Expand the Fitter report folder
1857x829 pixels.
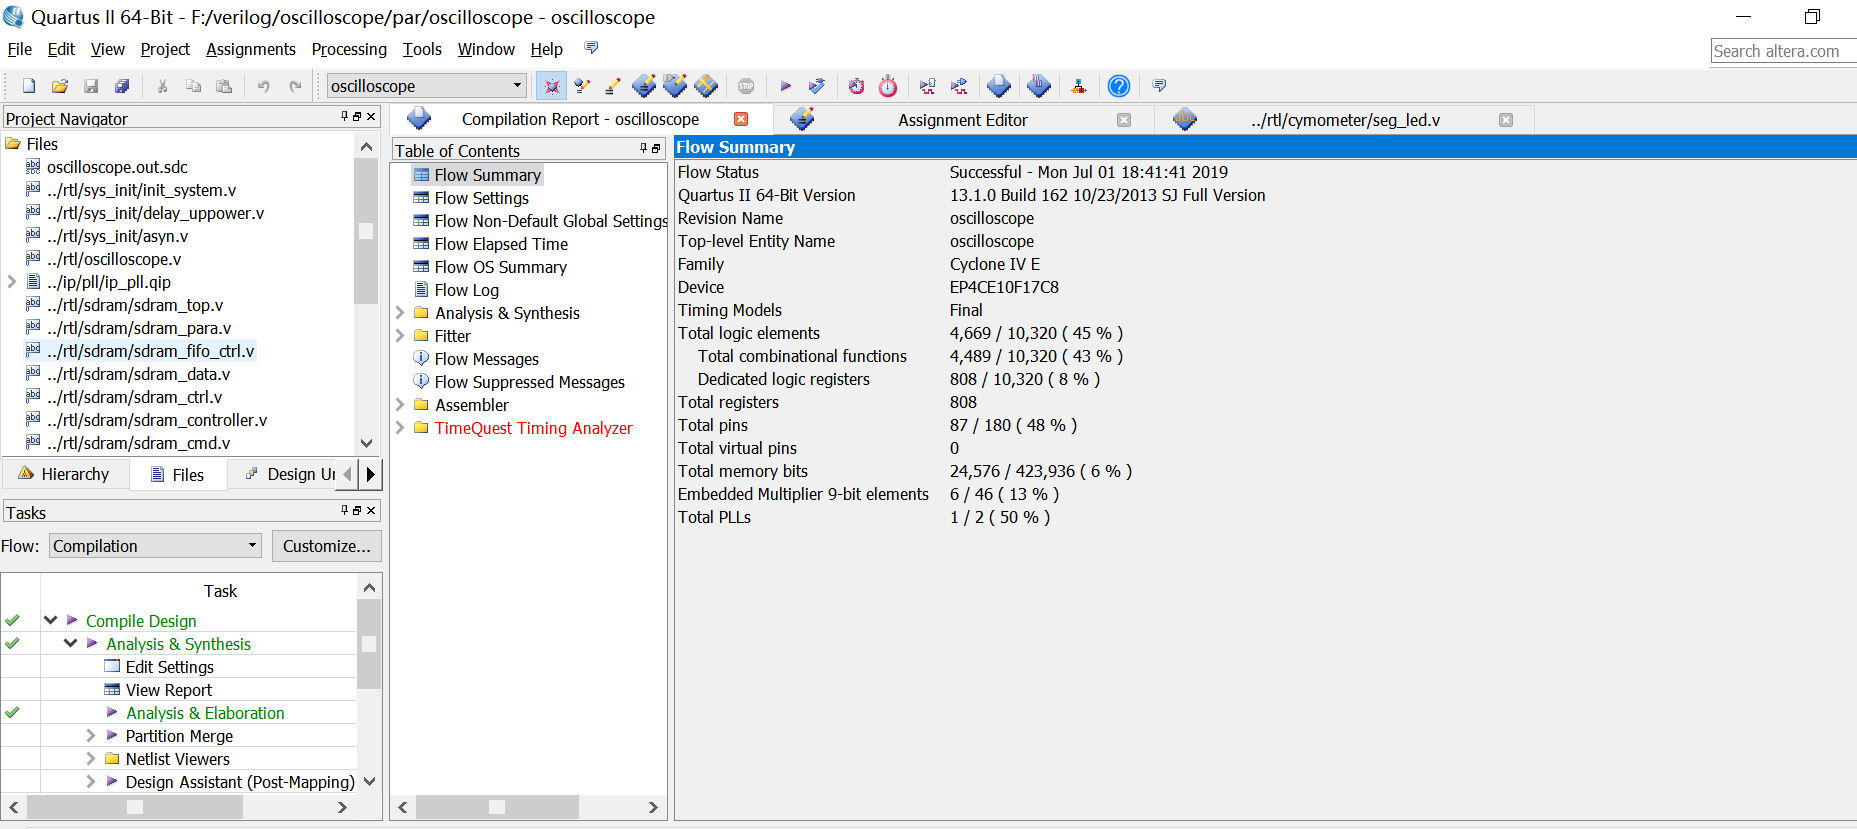coord(400,336)
